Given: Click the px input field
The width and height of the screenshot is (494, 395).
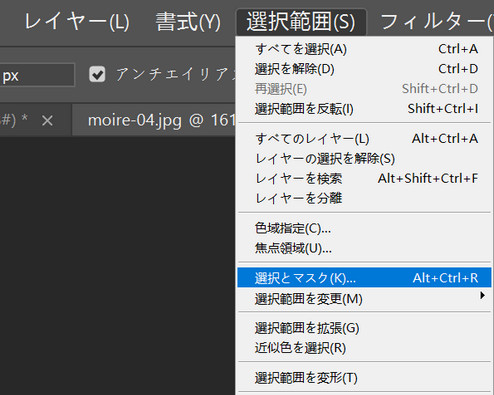Looking at the screenshot, I should pyautogui.click(x=37, y=75).
